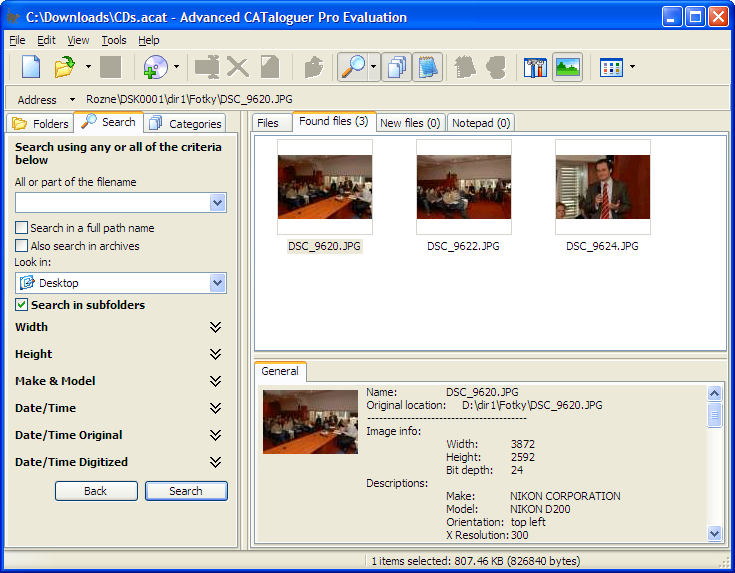This screenshot has height=573, width=735.
Task: Select the Search panel tab
Action: (x=109, y=122)
